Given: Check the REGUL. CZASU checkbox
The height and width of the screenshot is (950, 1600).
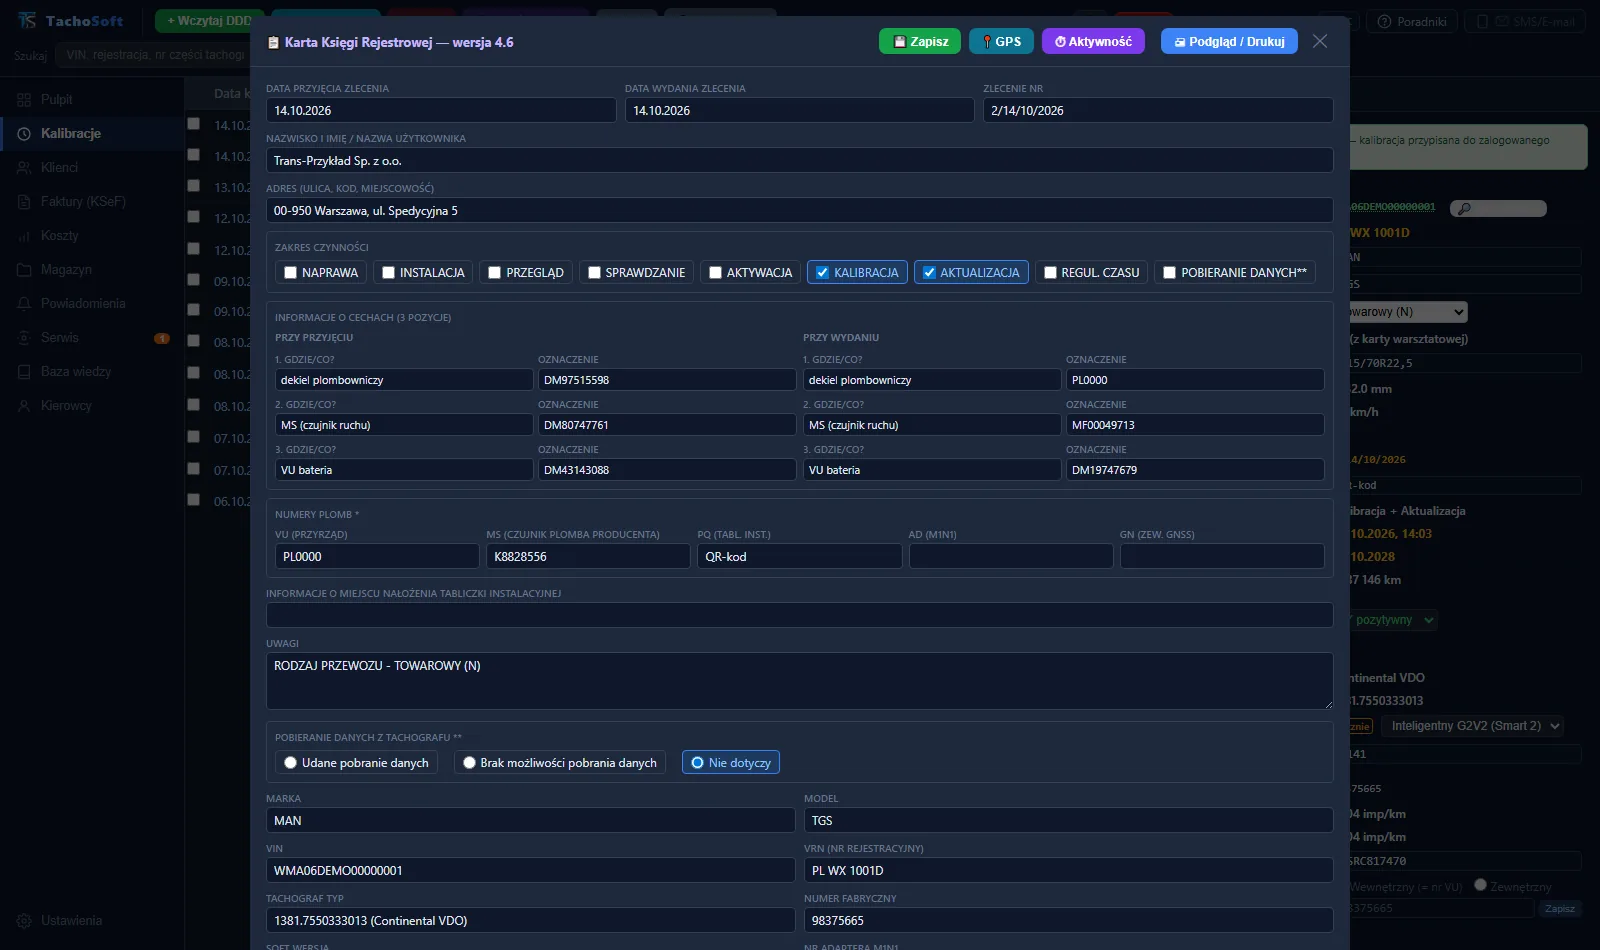Looking at the screenshot, I should pos(1050,272).
